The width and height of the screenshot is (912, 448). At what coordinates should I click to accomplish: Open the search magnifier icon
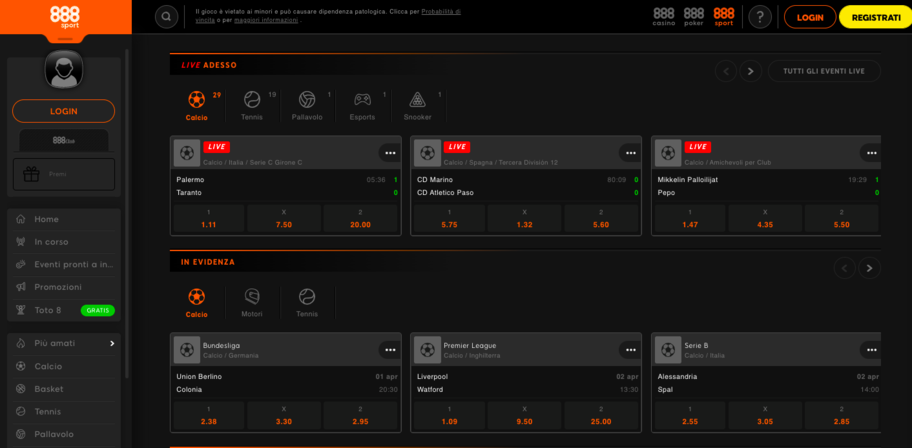[x=166, y=17]
